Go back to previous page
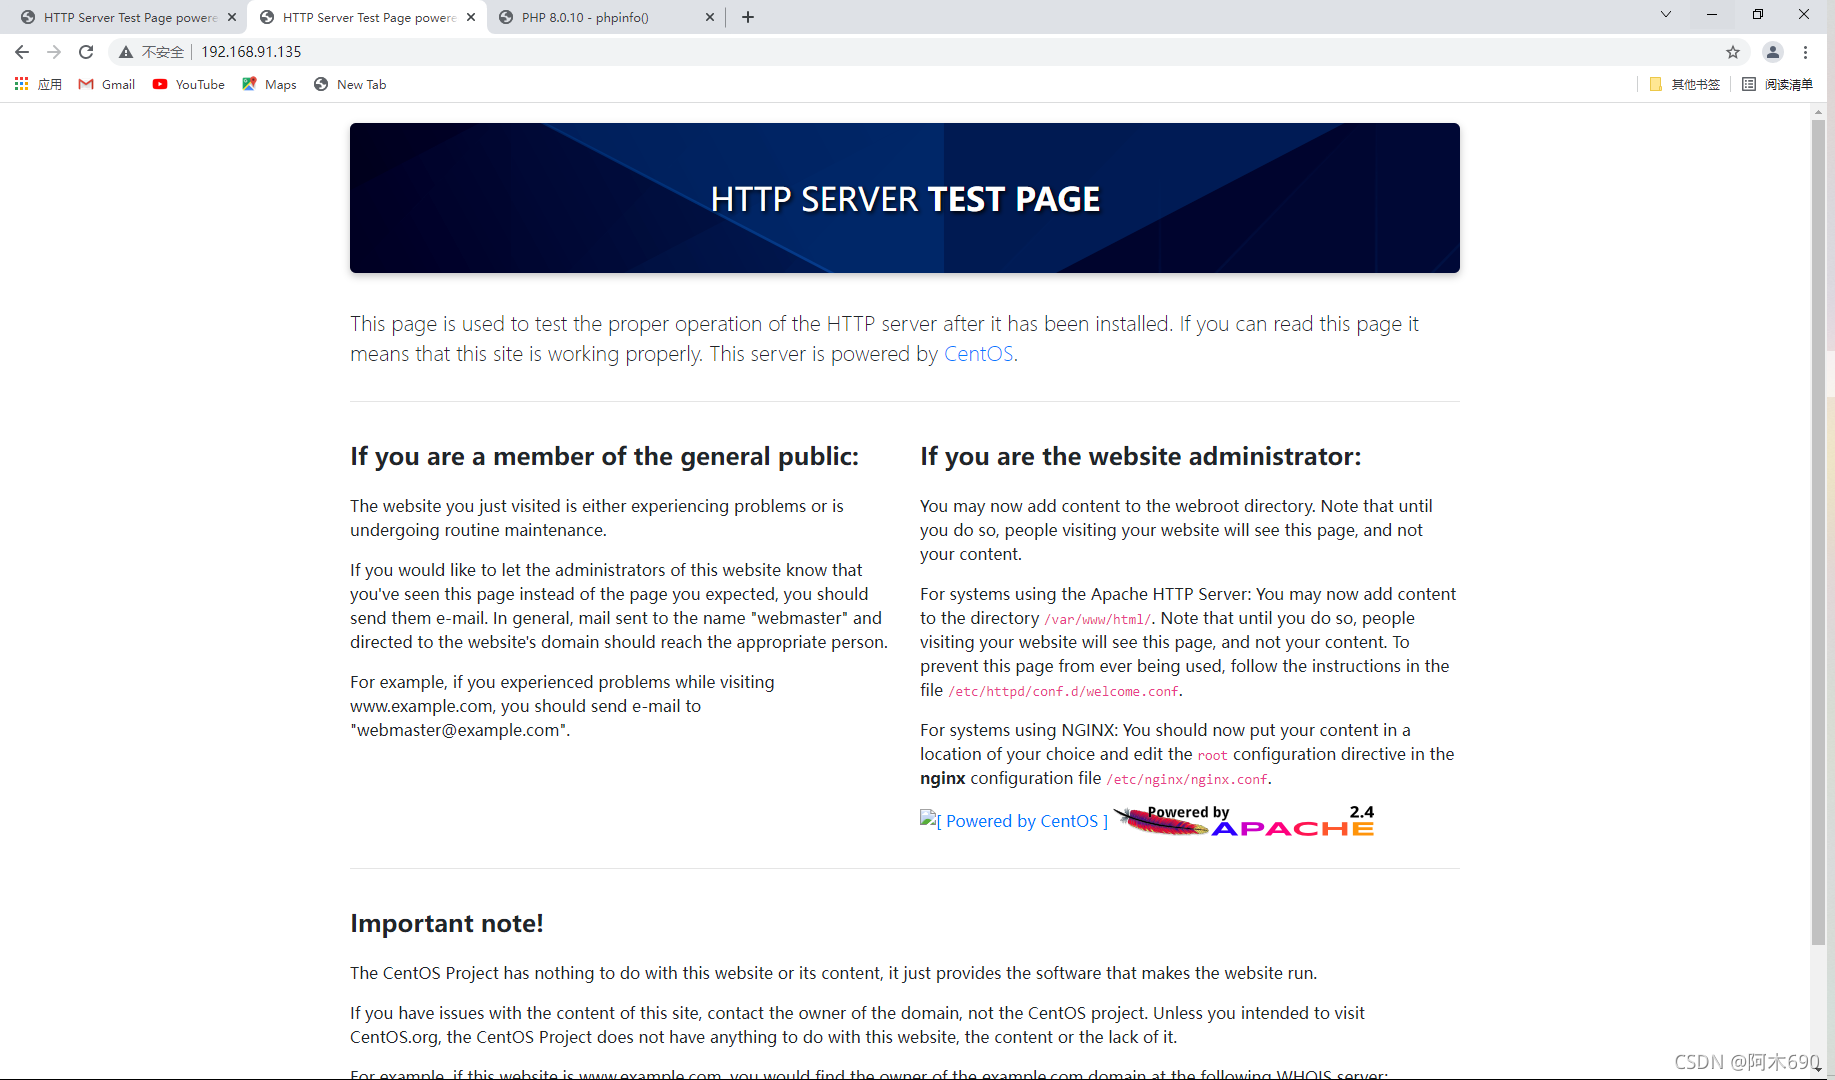Viewport: 1835px width, 1080px height. tap(22, 52)
